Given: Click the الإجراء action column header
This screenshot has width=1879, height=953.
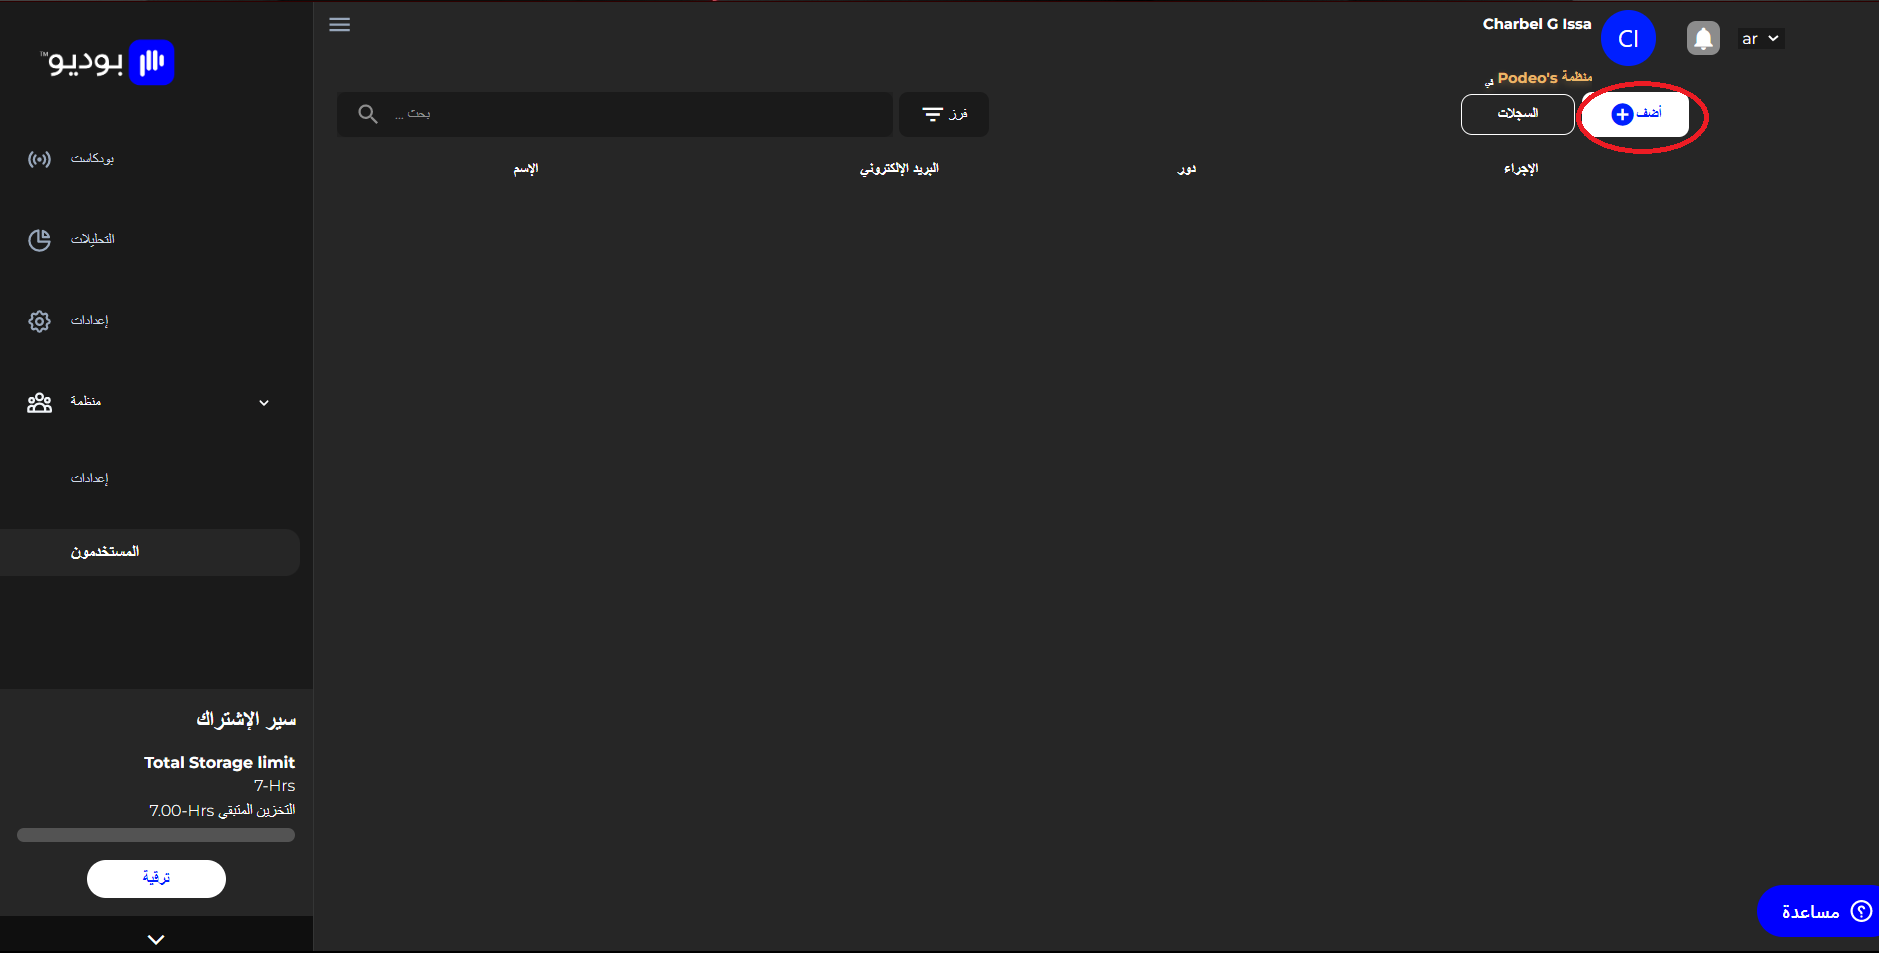Looking at the screenshot, I should 1521,169.
